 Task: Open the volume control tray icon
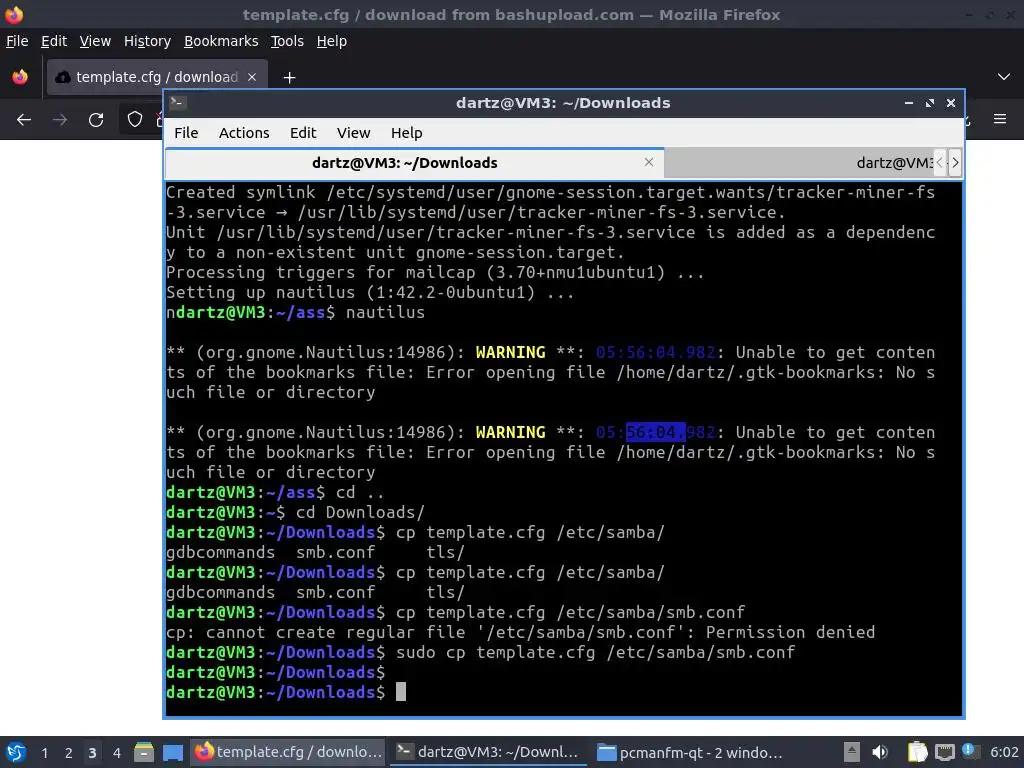(880, 752)
